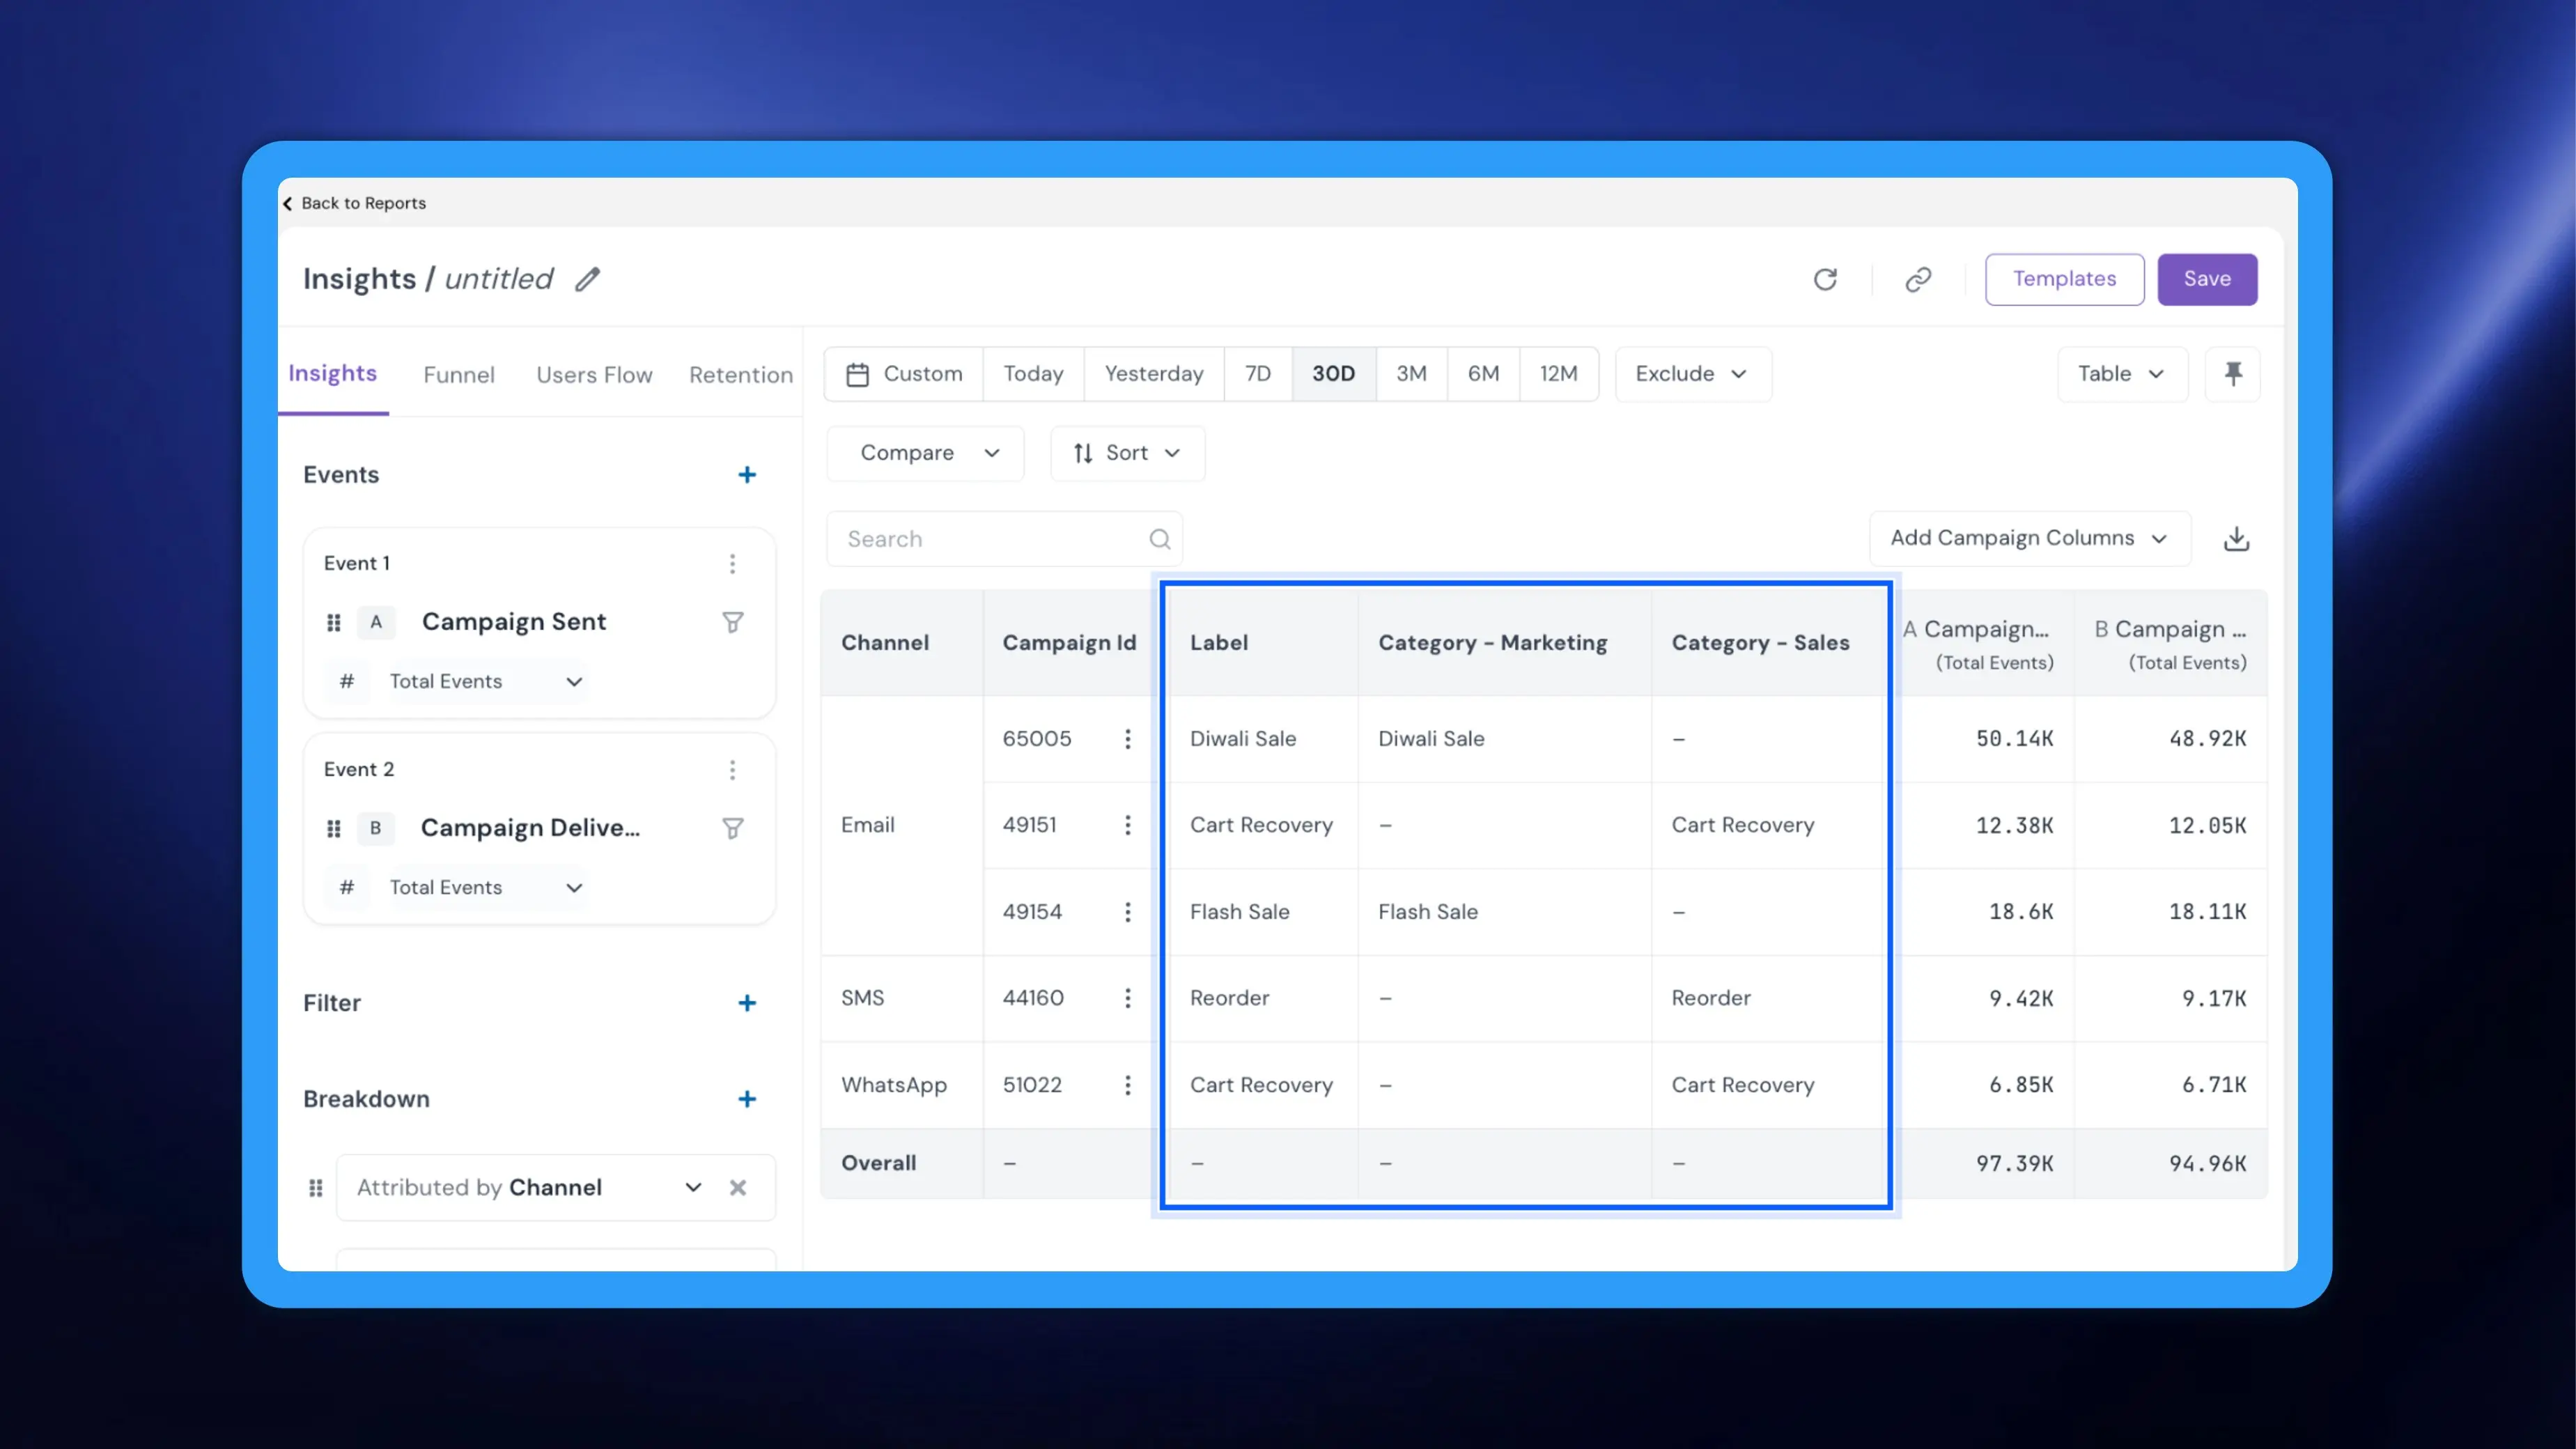Apply filter on Campaign Sent event
Image resolution: width=2576 pixels, height=1449 pixels.
coord(733,622)
